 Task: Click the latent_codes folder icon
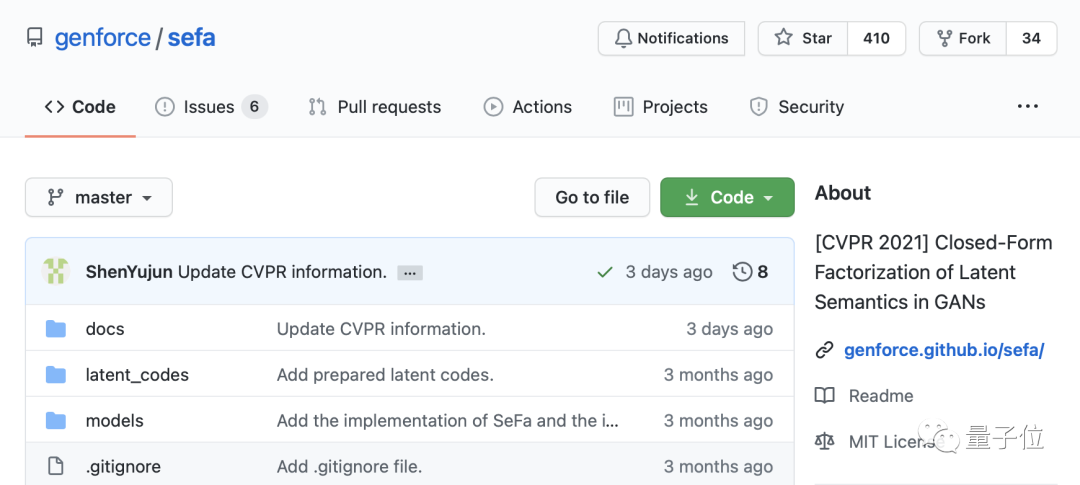56,375
